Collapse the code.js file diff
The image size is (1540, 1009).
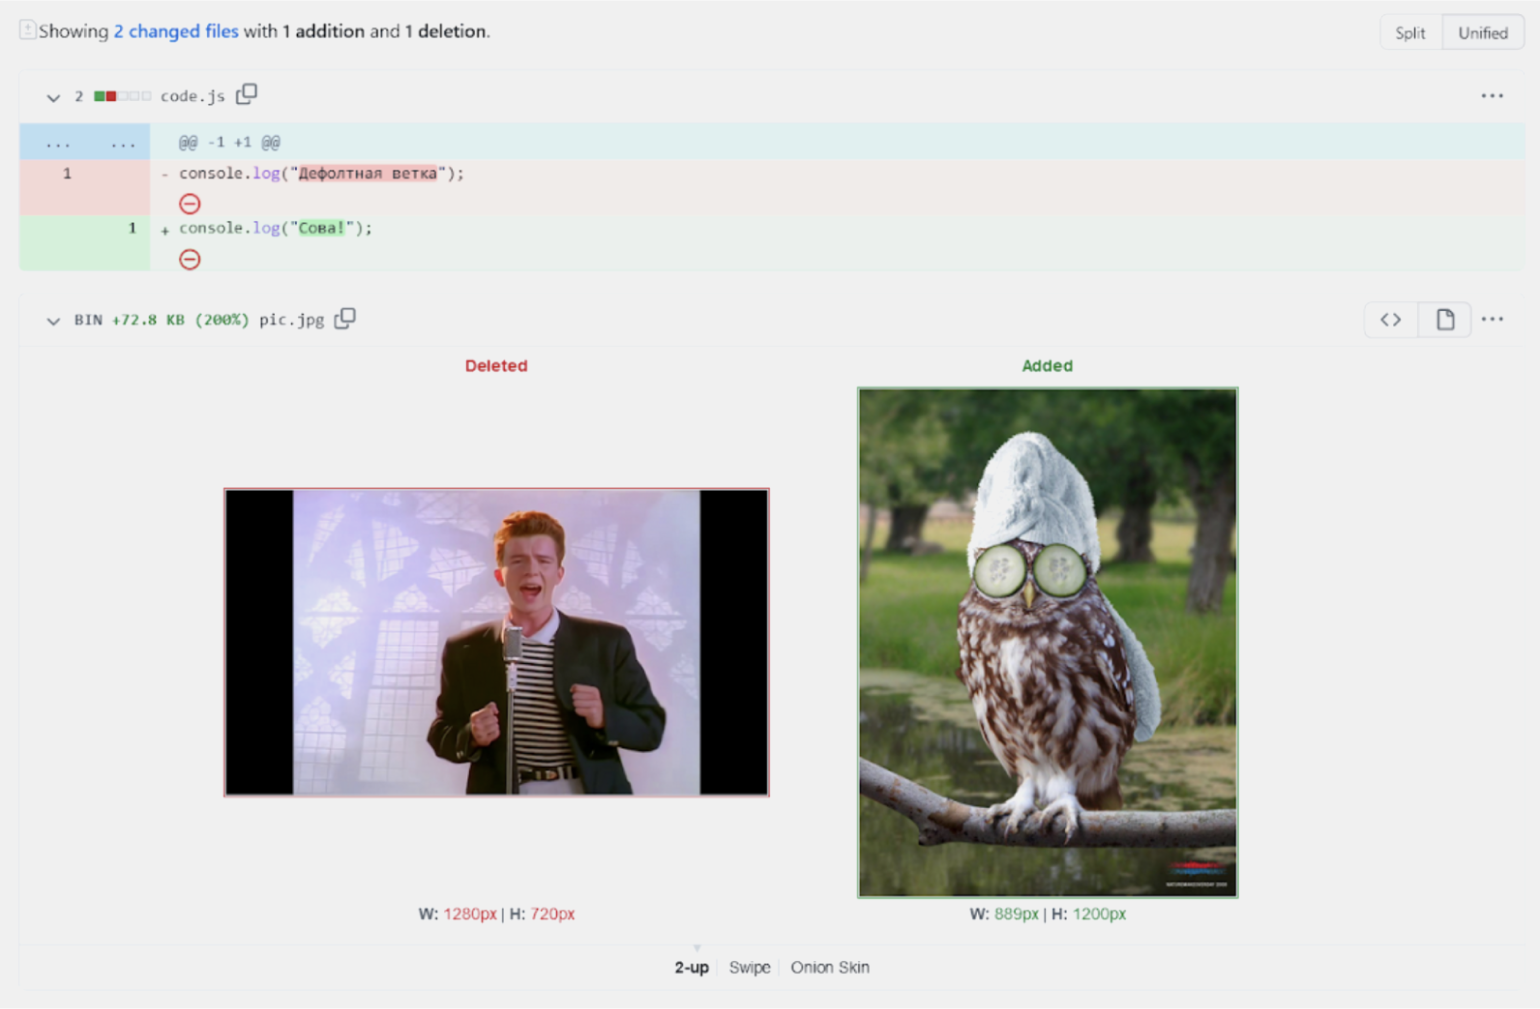[x=53, y=97]
